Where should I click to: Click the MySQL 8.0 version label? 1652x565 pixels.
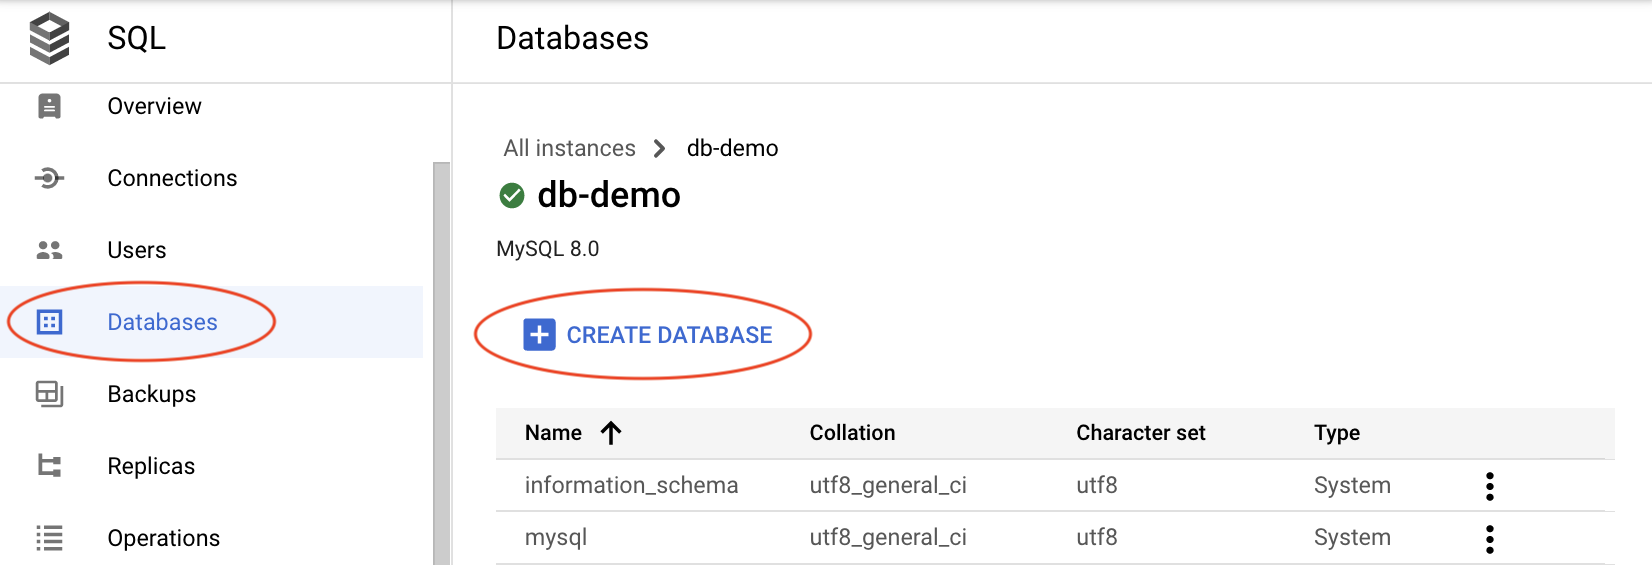click(x=548, y=249)
